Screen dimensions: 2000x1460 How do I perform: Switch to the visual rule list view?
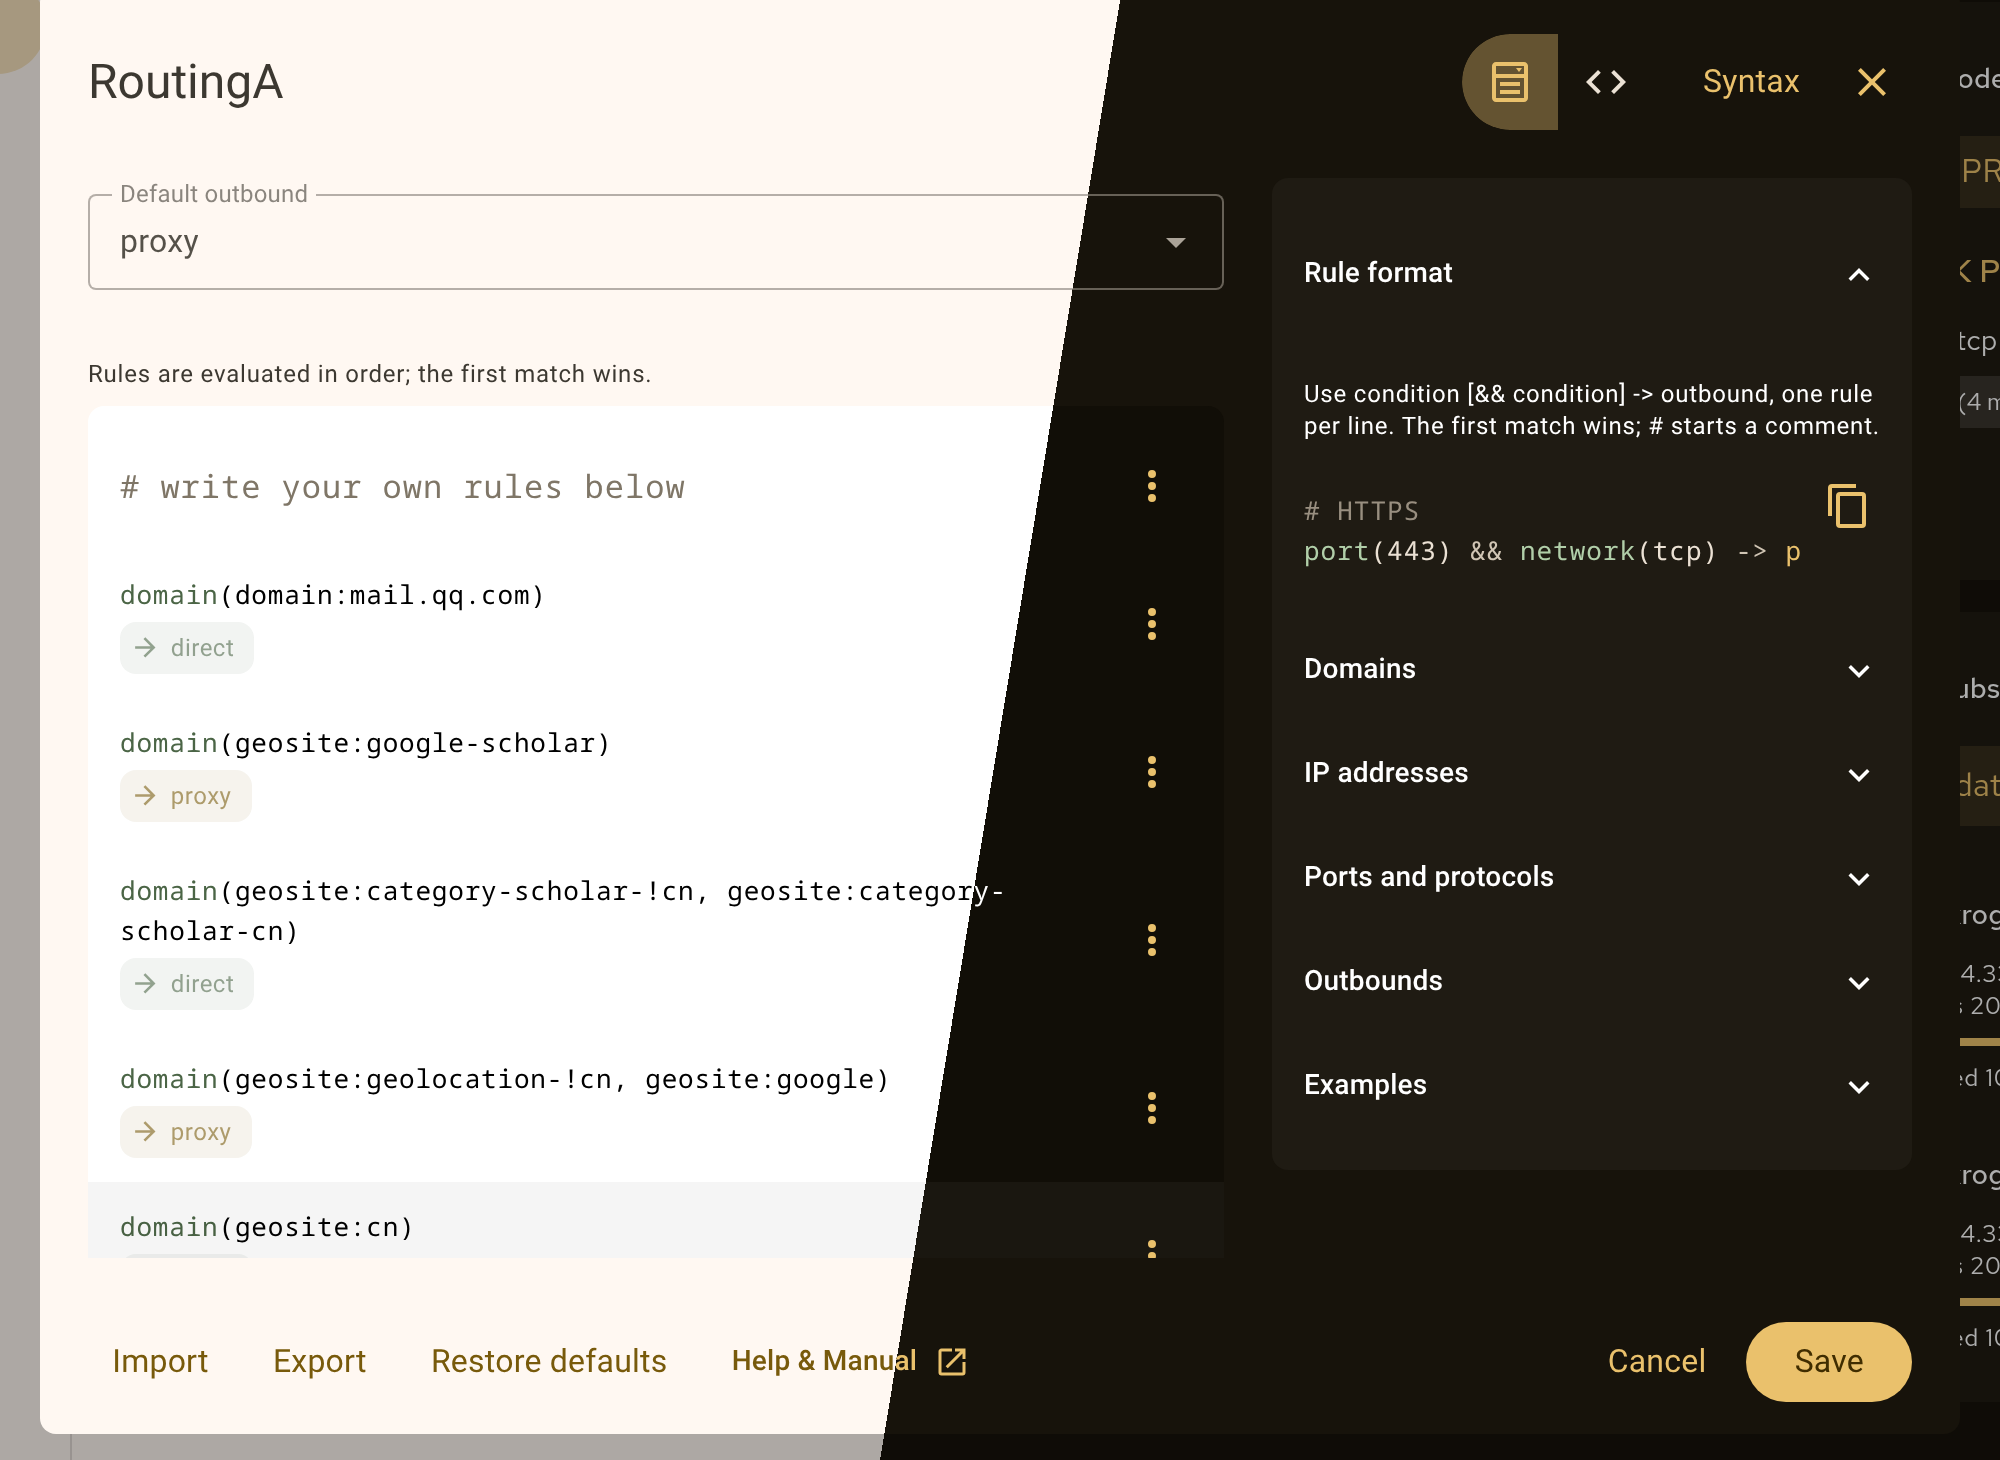tap(1510, 82)
